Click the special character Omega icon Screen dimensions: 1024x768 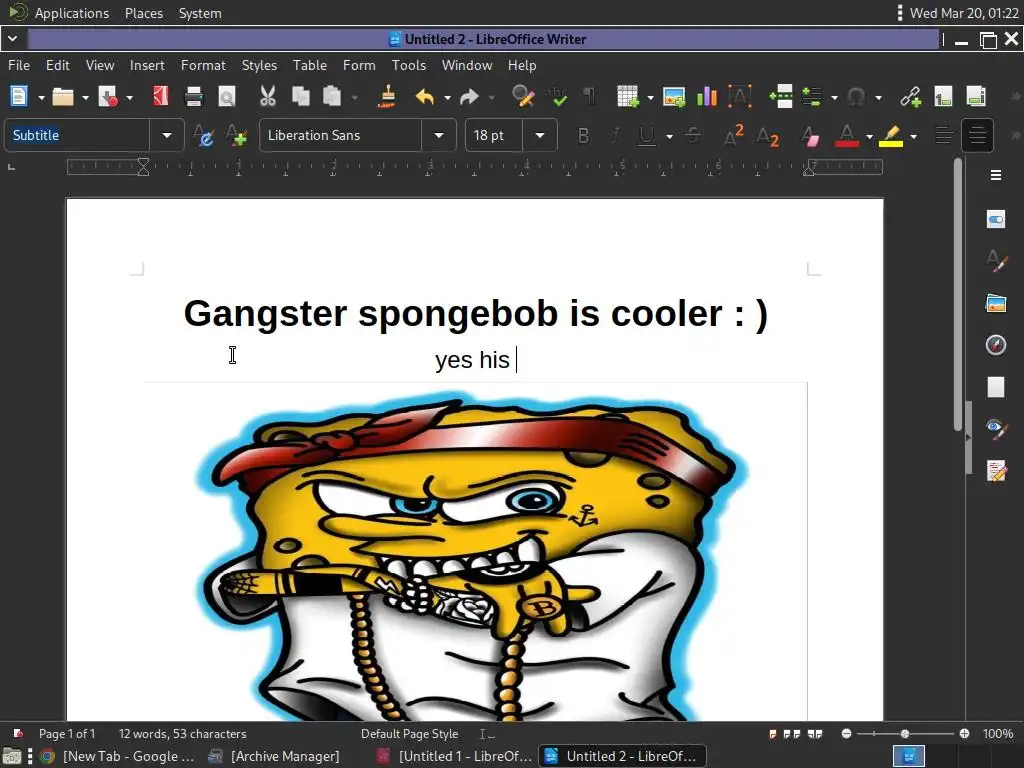[x=856, y=97]
